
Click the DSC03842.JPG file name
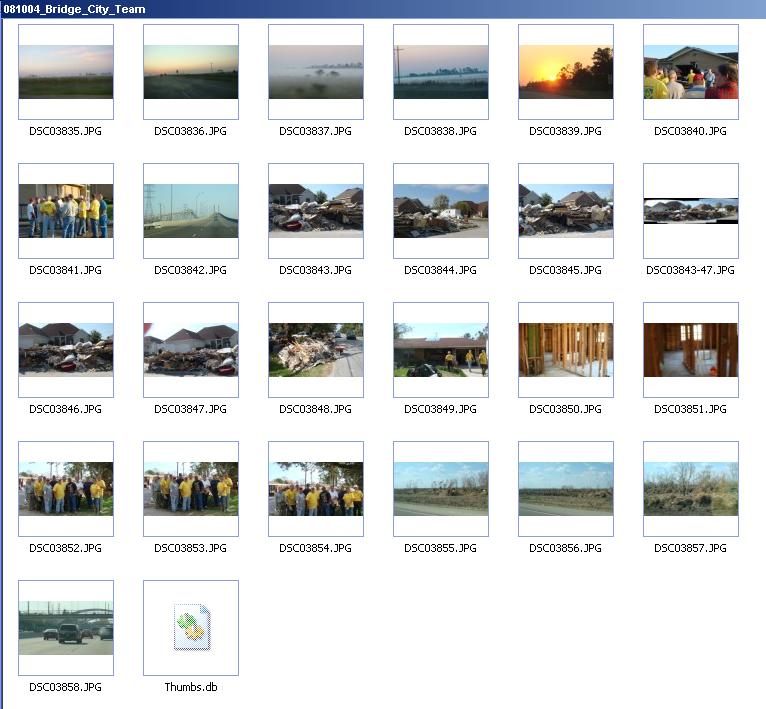tap(191, 270)
